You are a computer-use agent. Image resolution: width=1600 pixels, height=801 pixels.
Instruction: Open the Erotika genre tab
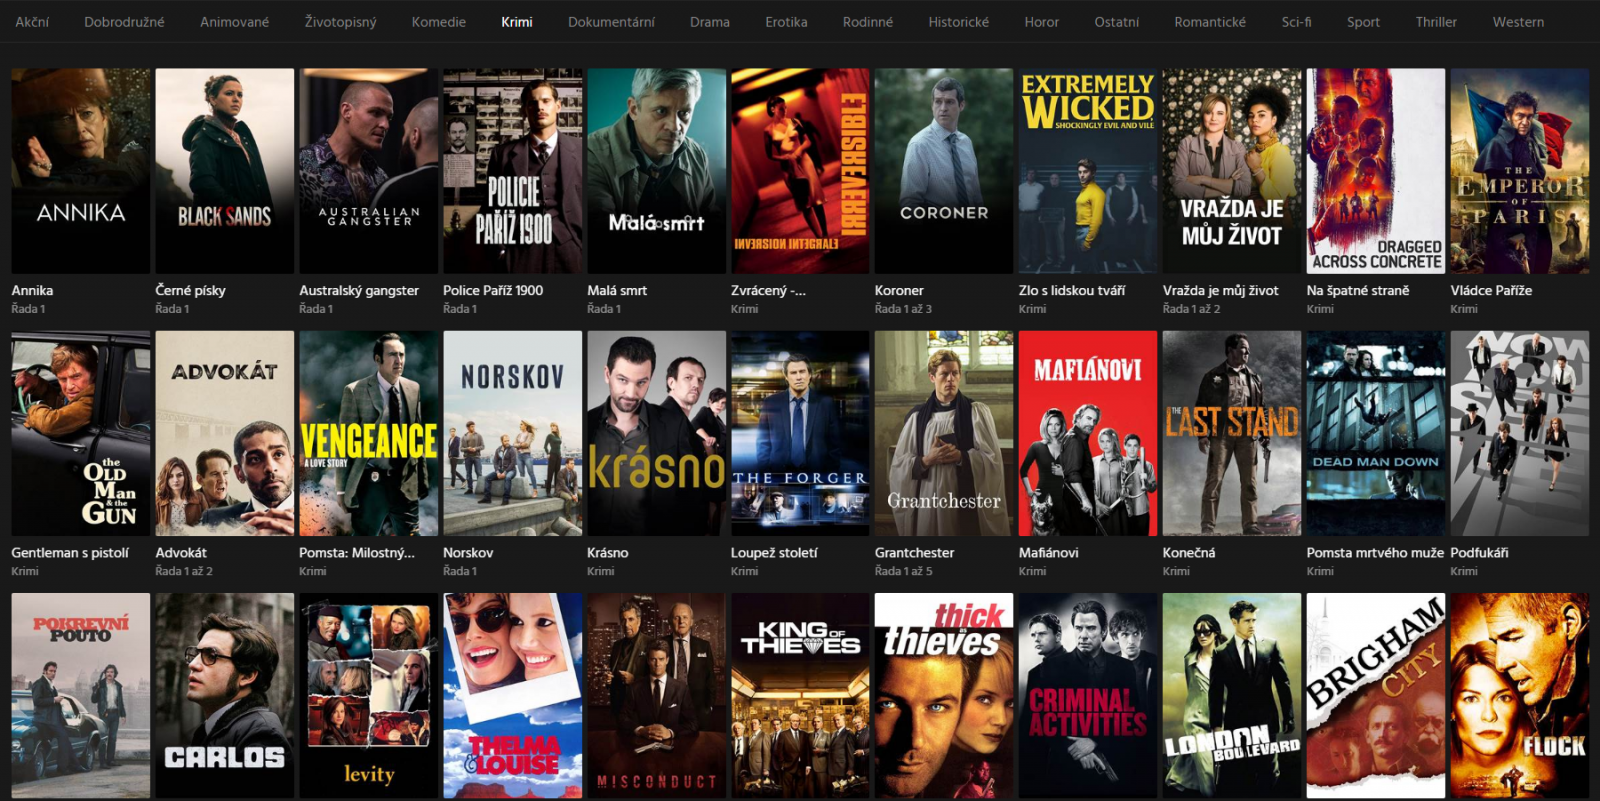coord(786,22)
